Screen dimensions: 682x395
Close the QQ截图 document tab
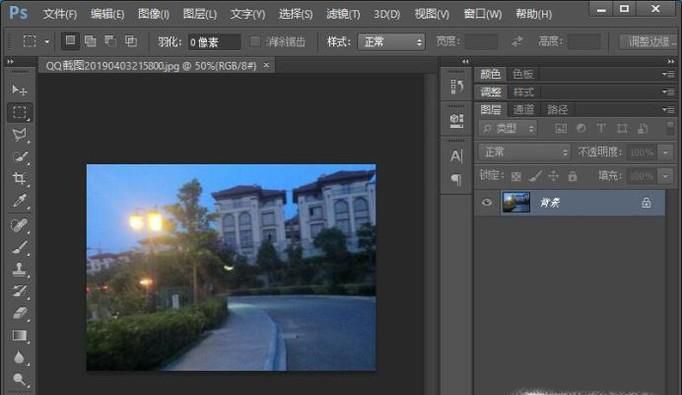266,65
